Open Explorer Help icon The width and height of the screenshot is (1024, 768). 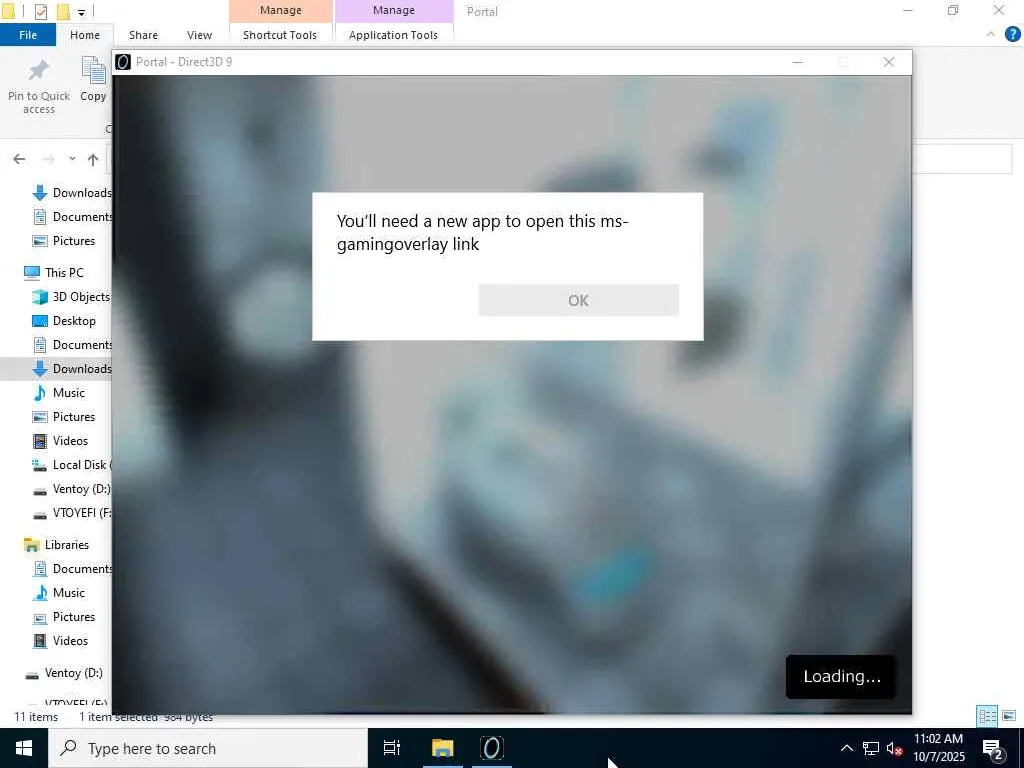coord(1012,34)
